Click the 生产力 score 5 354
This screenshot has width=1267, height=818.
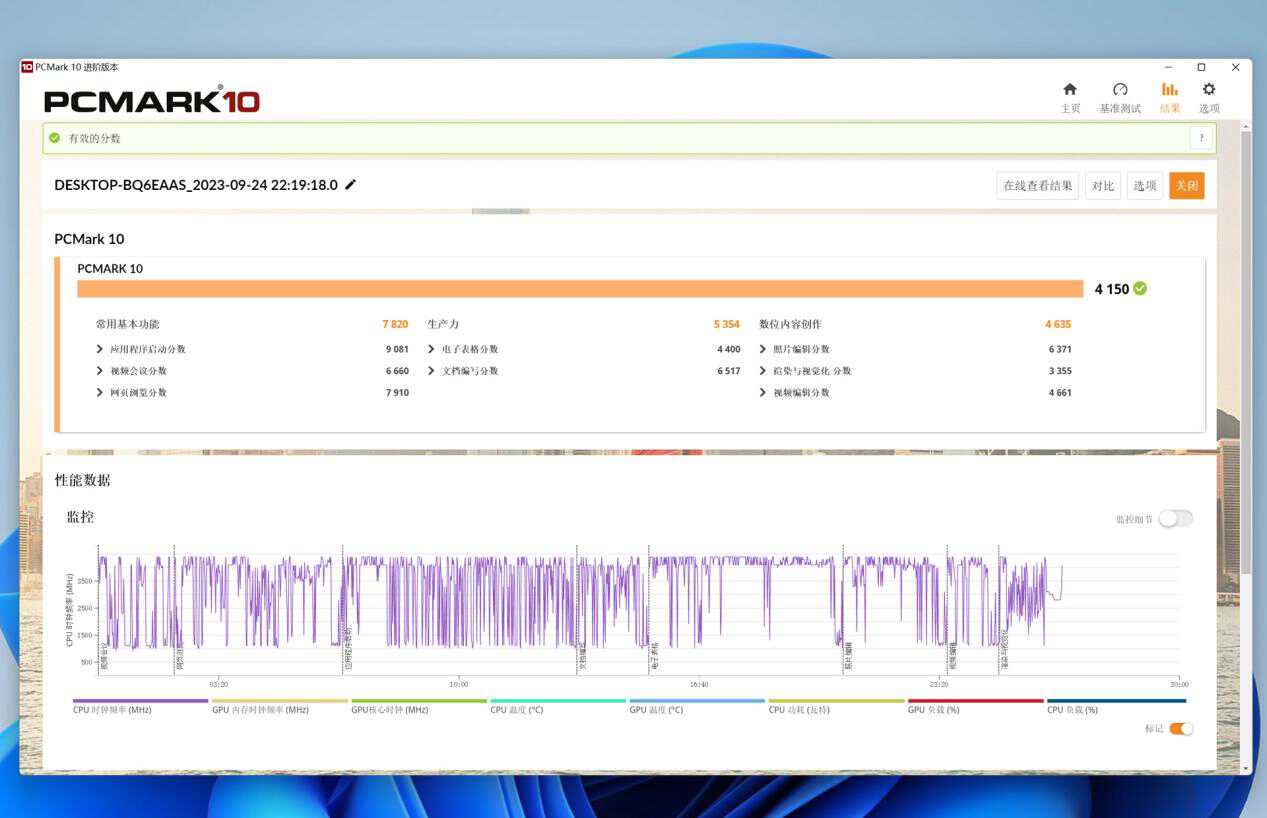point(727,324)
